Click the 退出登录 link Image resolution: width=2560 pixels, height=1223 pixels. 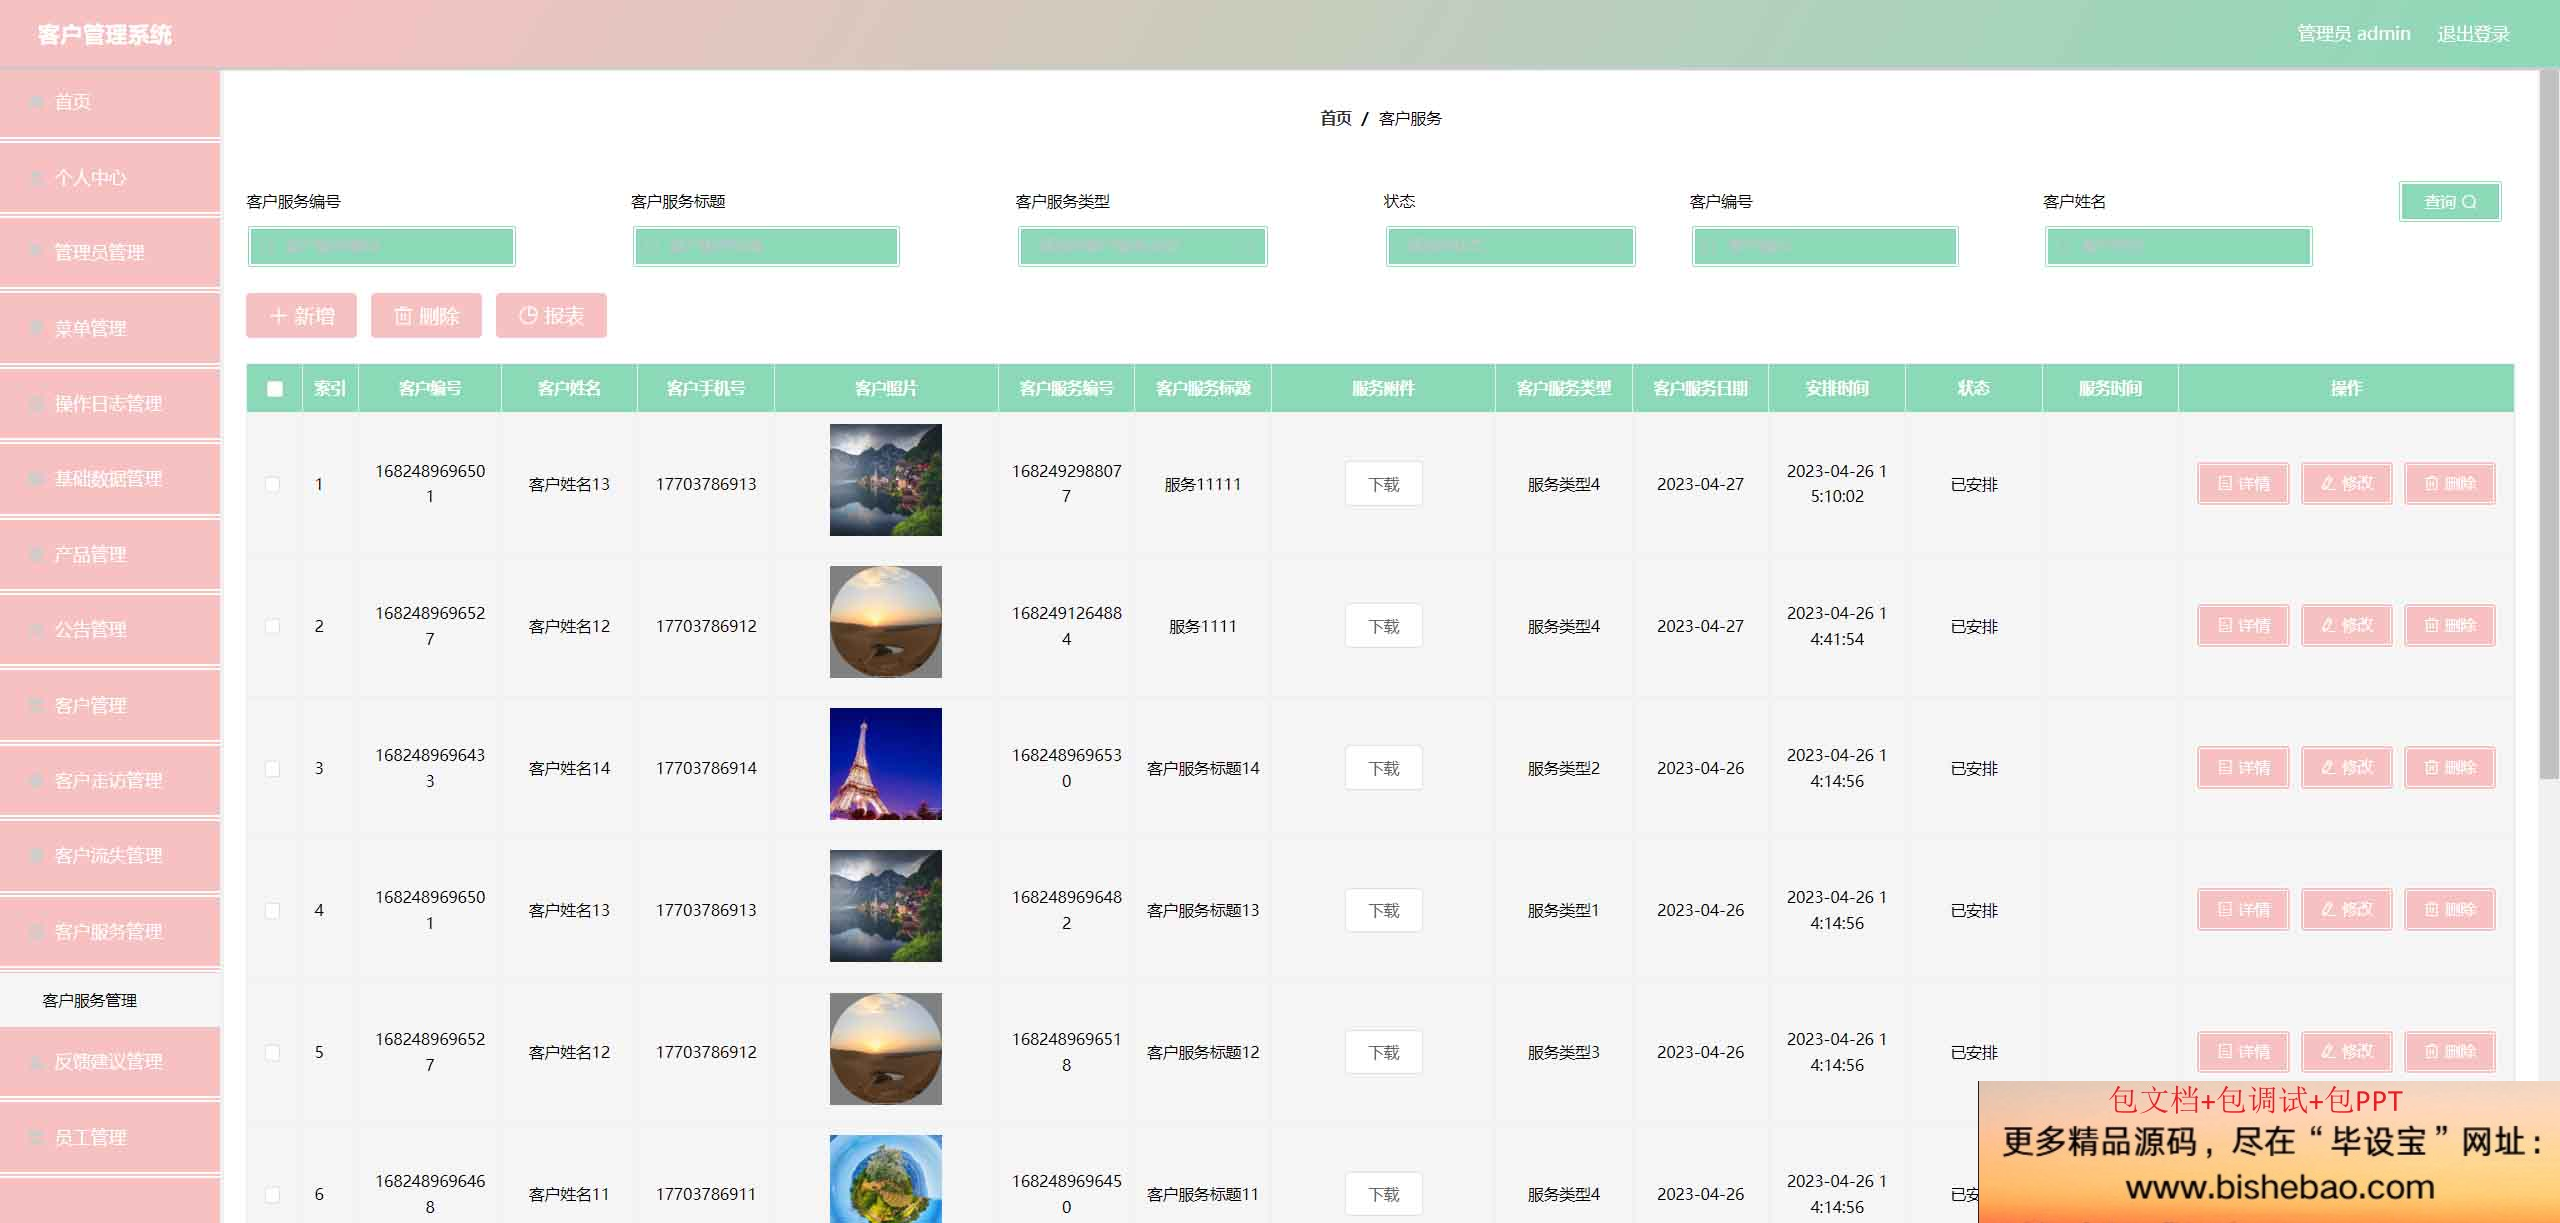pos(2473,34)
